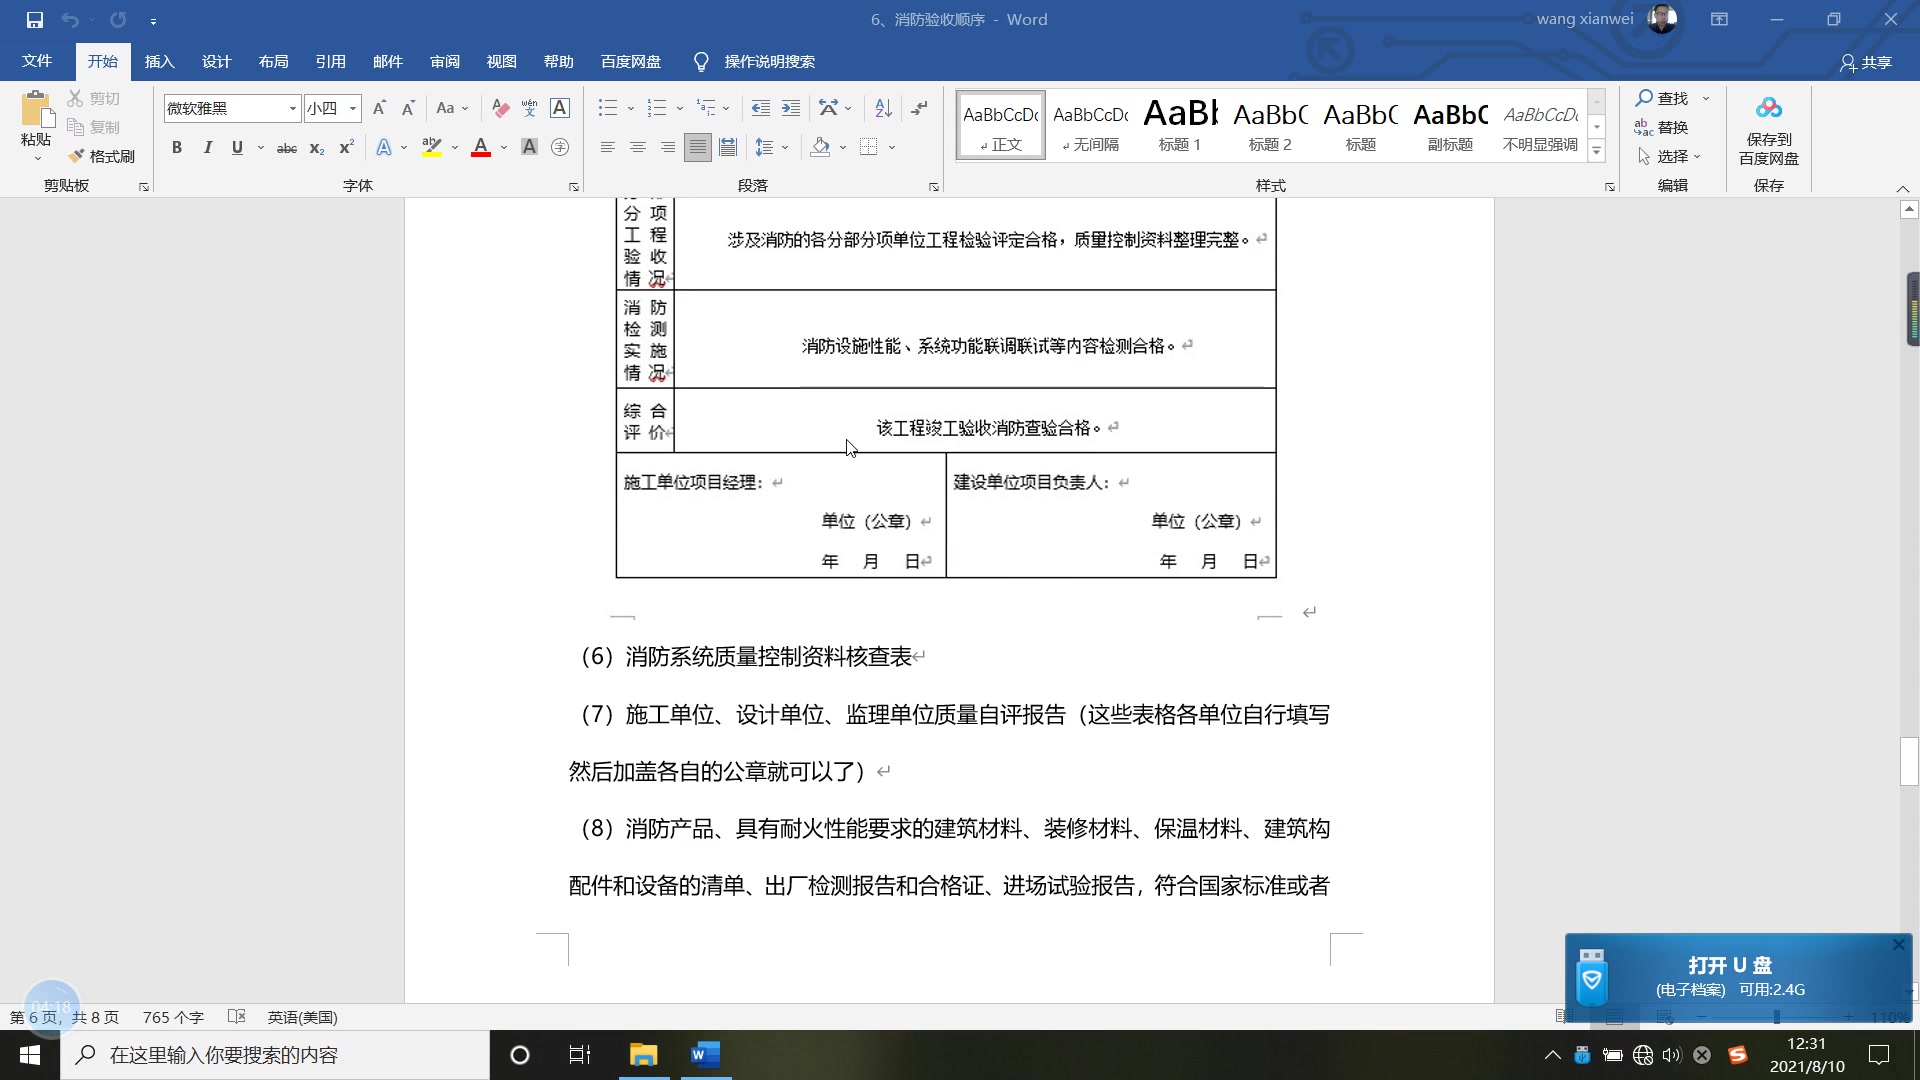Open the Change Case Aa dropdown
Image resolution: width=1920 pixels, height=1080 pixels.
coord(452,108)
